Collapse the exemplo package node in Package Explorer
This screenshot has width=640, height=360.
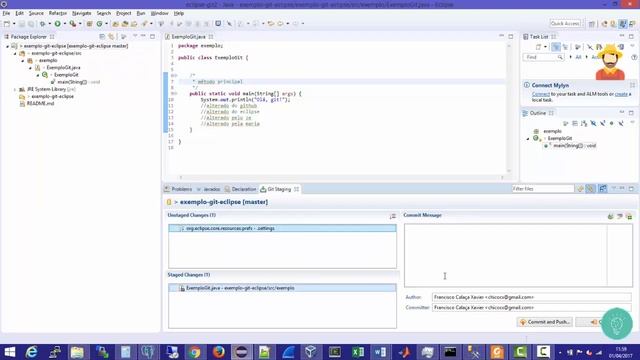pos(23,60)
